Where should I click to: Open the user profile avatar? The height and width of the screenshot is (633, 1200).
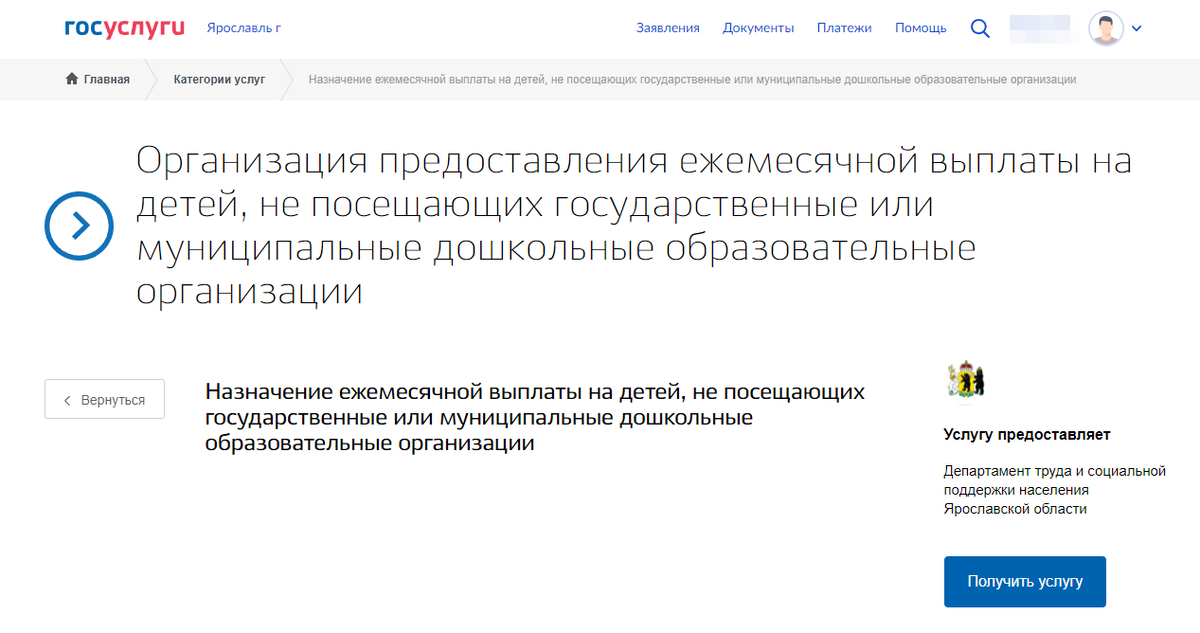[1105, 28]
